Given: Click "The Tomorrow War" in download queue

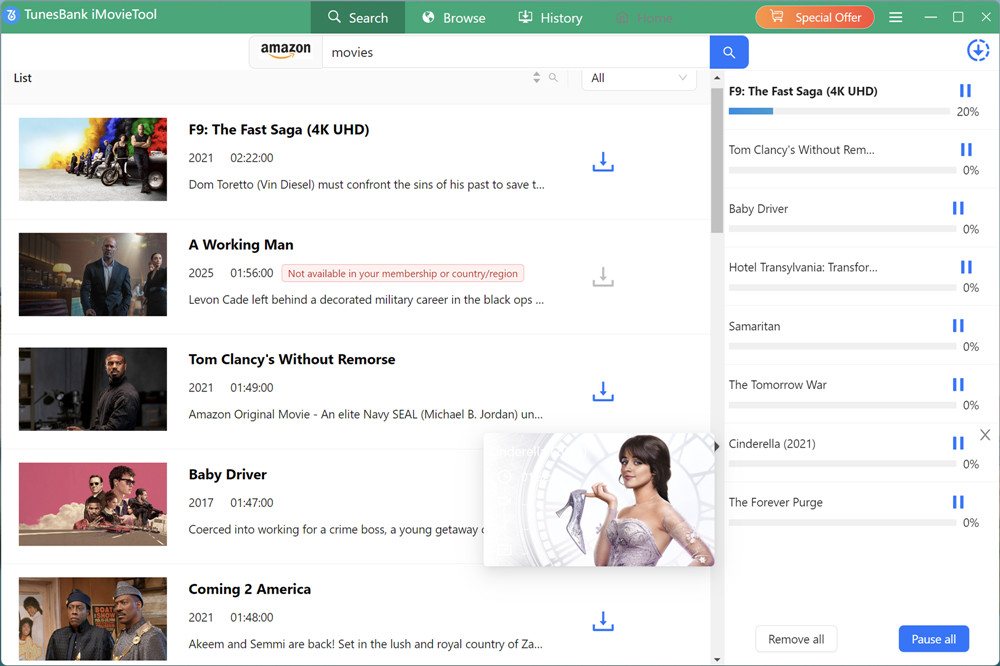Looking at the screenshot, I should (777, 385).
